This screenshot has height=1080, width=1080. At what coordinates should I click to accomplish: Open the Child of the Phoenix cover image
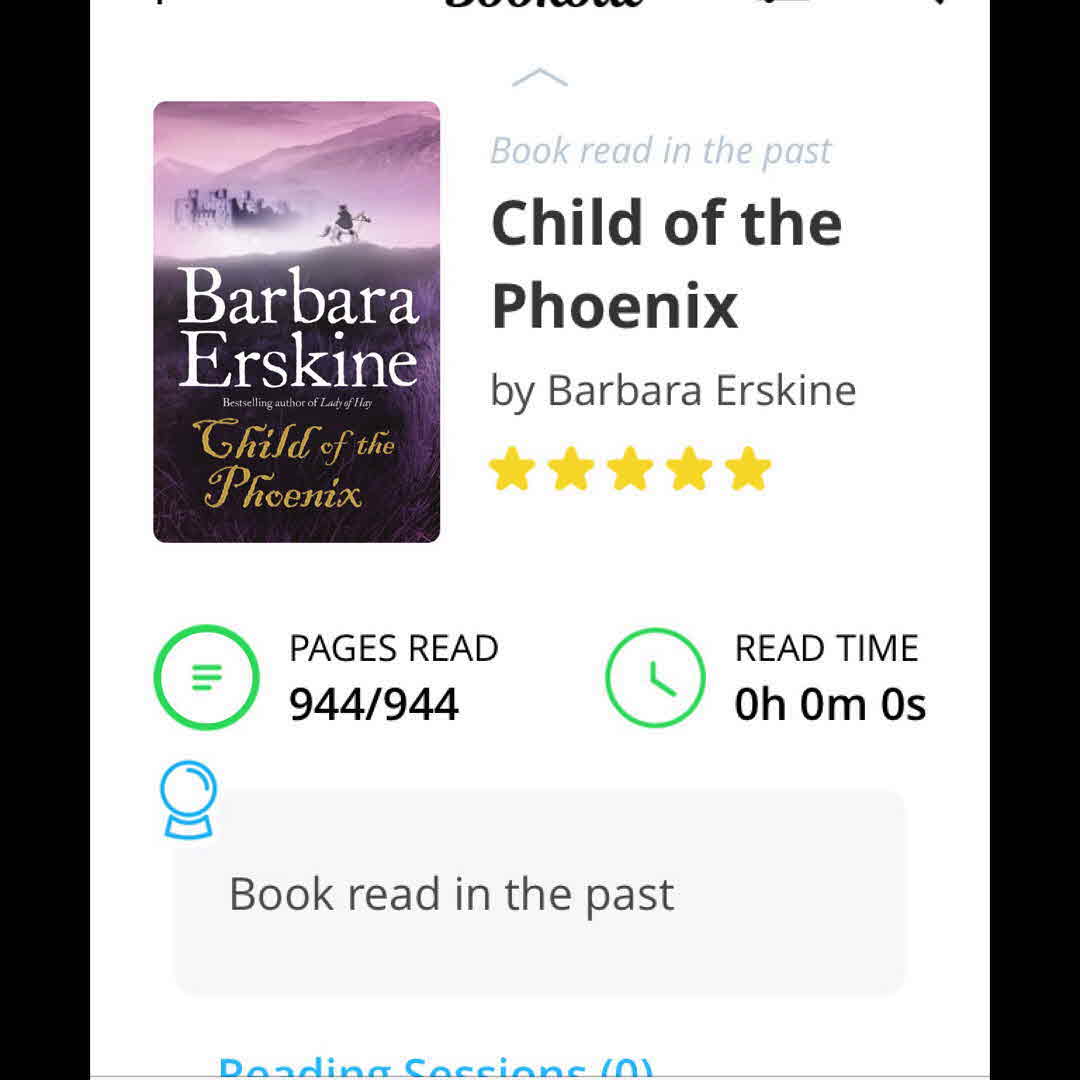pyautogui.click(x=296, y=322)
